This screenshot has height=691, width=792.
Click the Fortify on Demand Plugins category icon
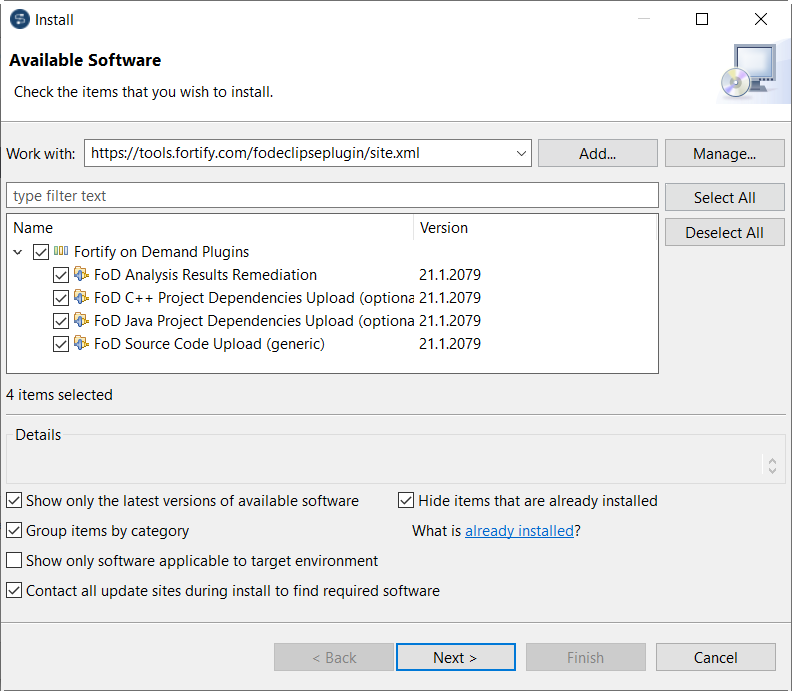61,252
